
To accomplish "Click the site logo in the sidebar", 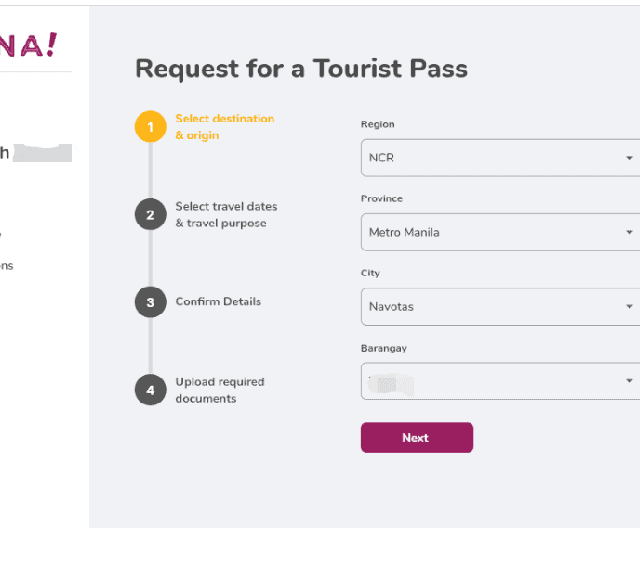I will 30,45.
